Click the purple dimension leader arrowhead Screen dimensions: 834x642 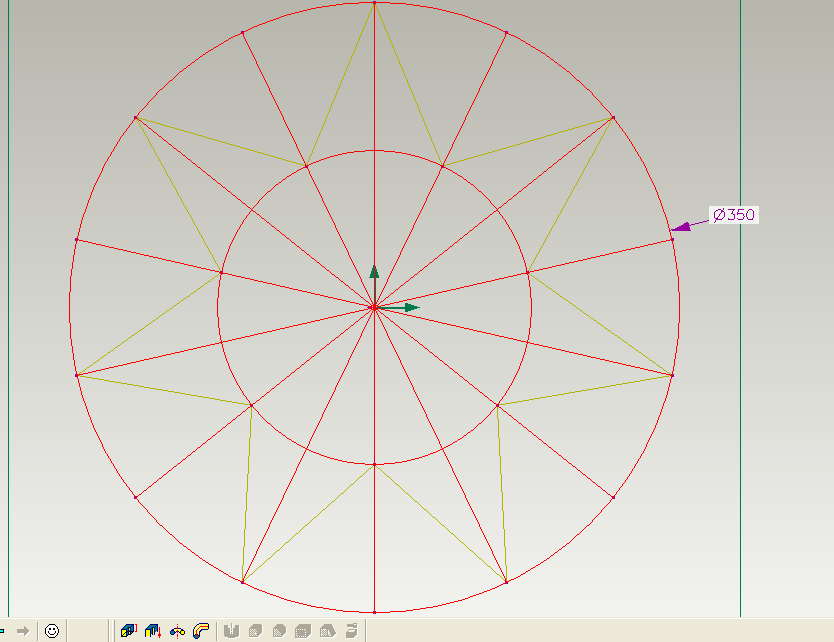[x=682, y=227]
